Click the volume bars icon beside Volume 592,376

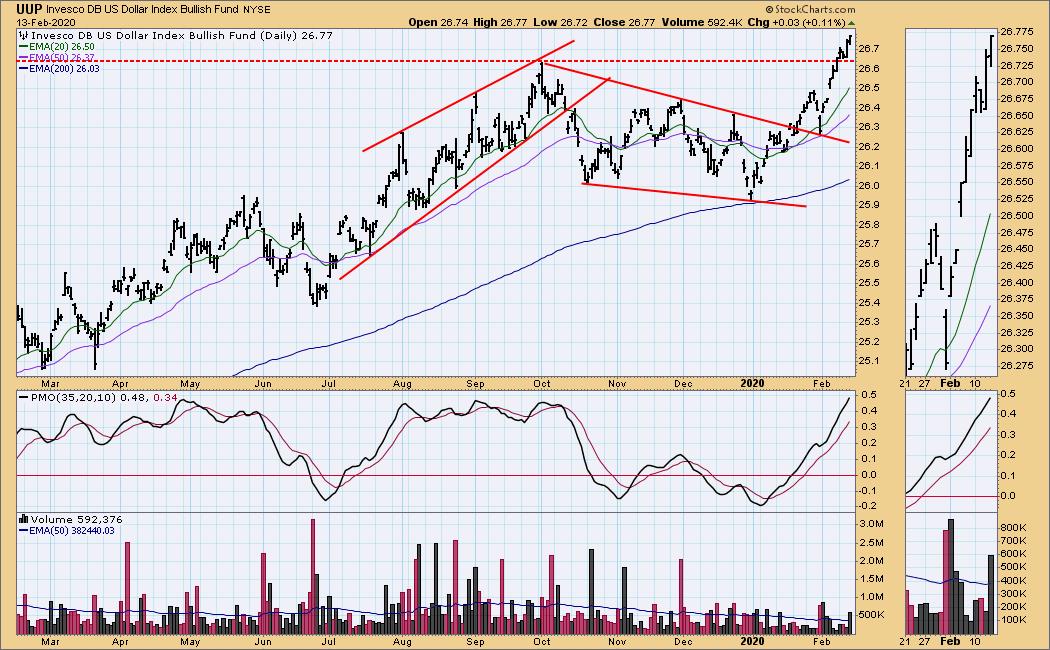tap(23, 519)
